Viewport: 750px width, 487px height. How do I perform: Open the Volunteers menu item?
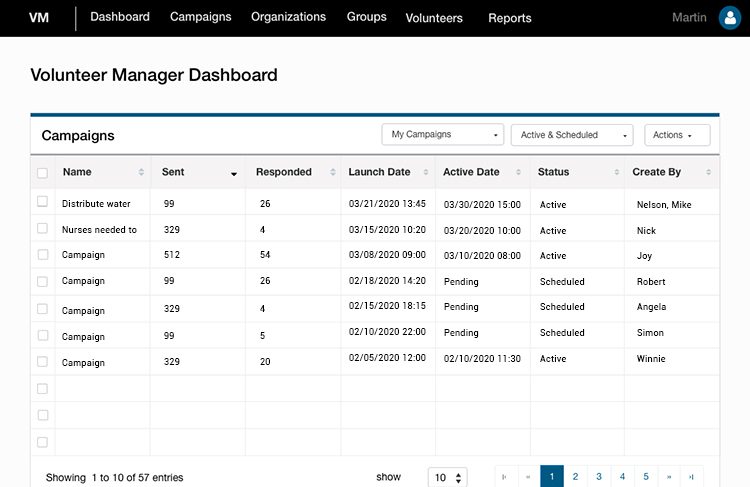tap(434, 18)
